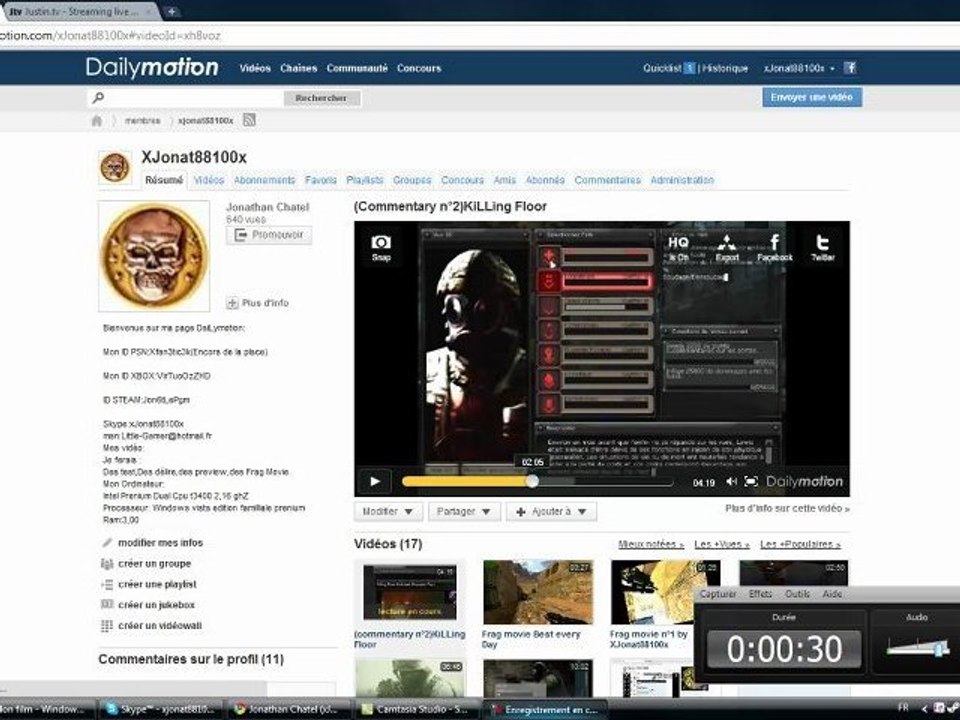Click the small skull avatar beside username
This screenshot has width=960, height=720.
coord(115,167)
